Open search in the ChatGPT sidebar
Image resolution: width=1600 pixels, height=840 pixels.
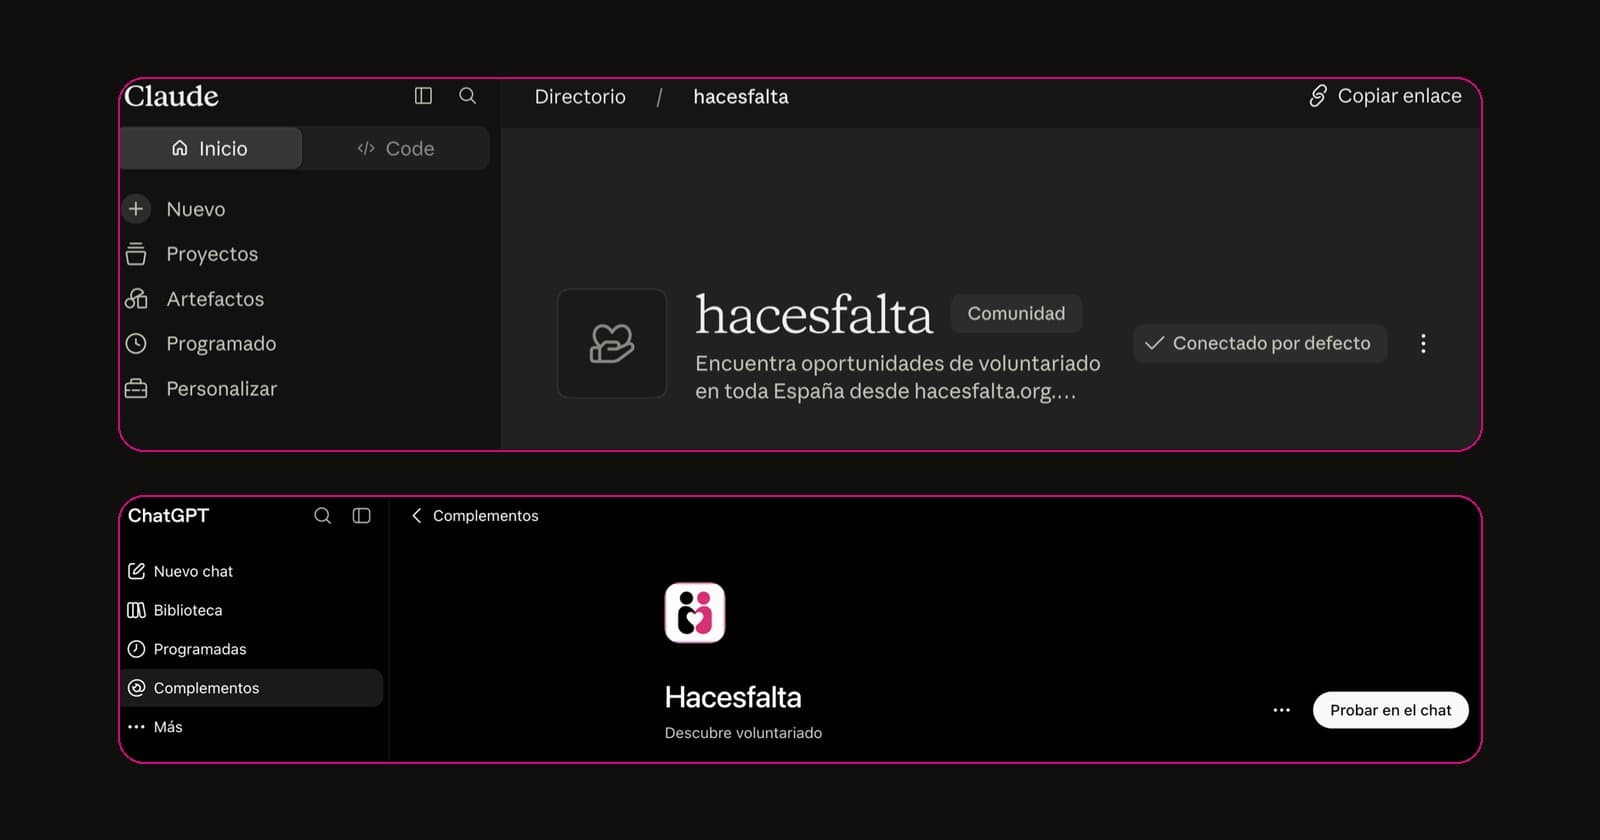point(322,516)
